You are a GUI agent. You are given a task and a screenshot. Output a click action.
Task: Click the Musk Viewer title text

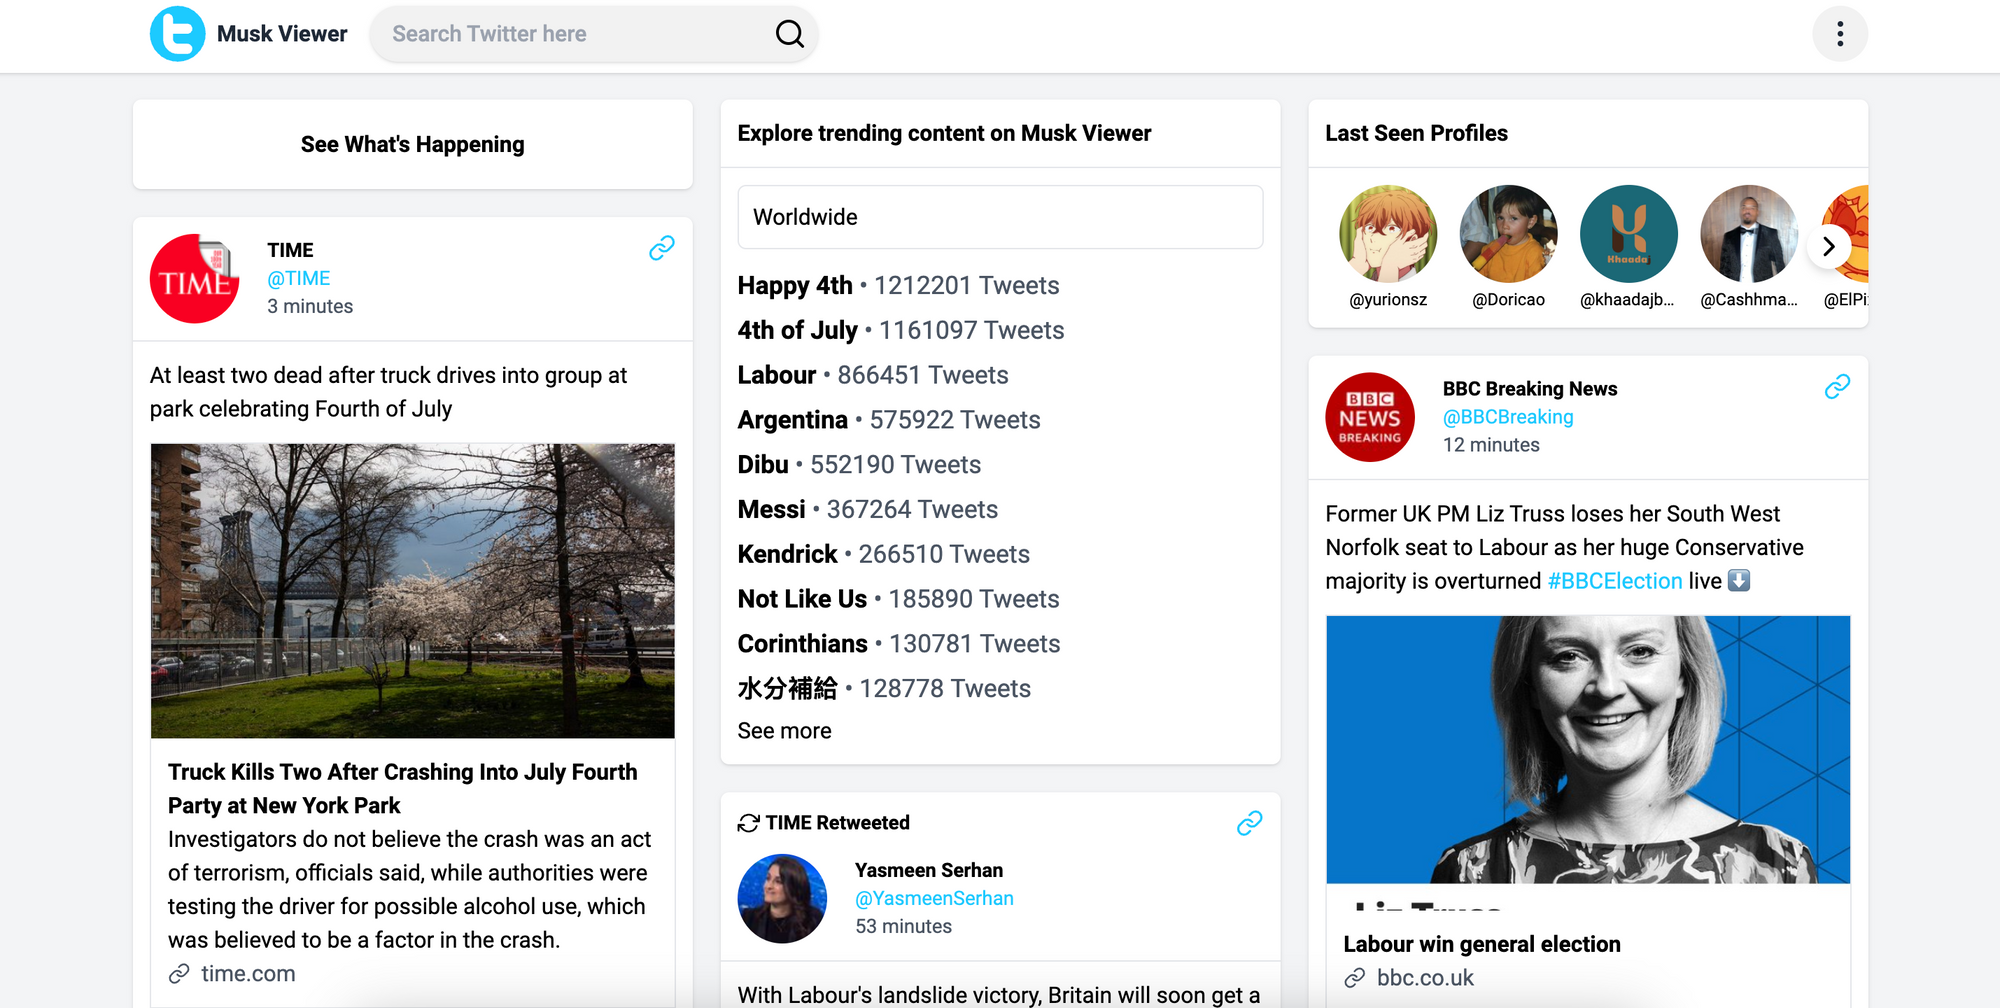coord(282,34)
